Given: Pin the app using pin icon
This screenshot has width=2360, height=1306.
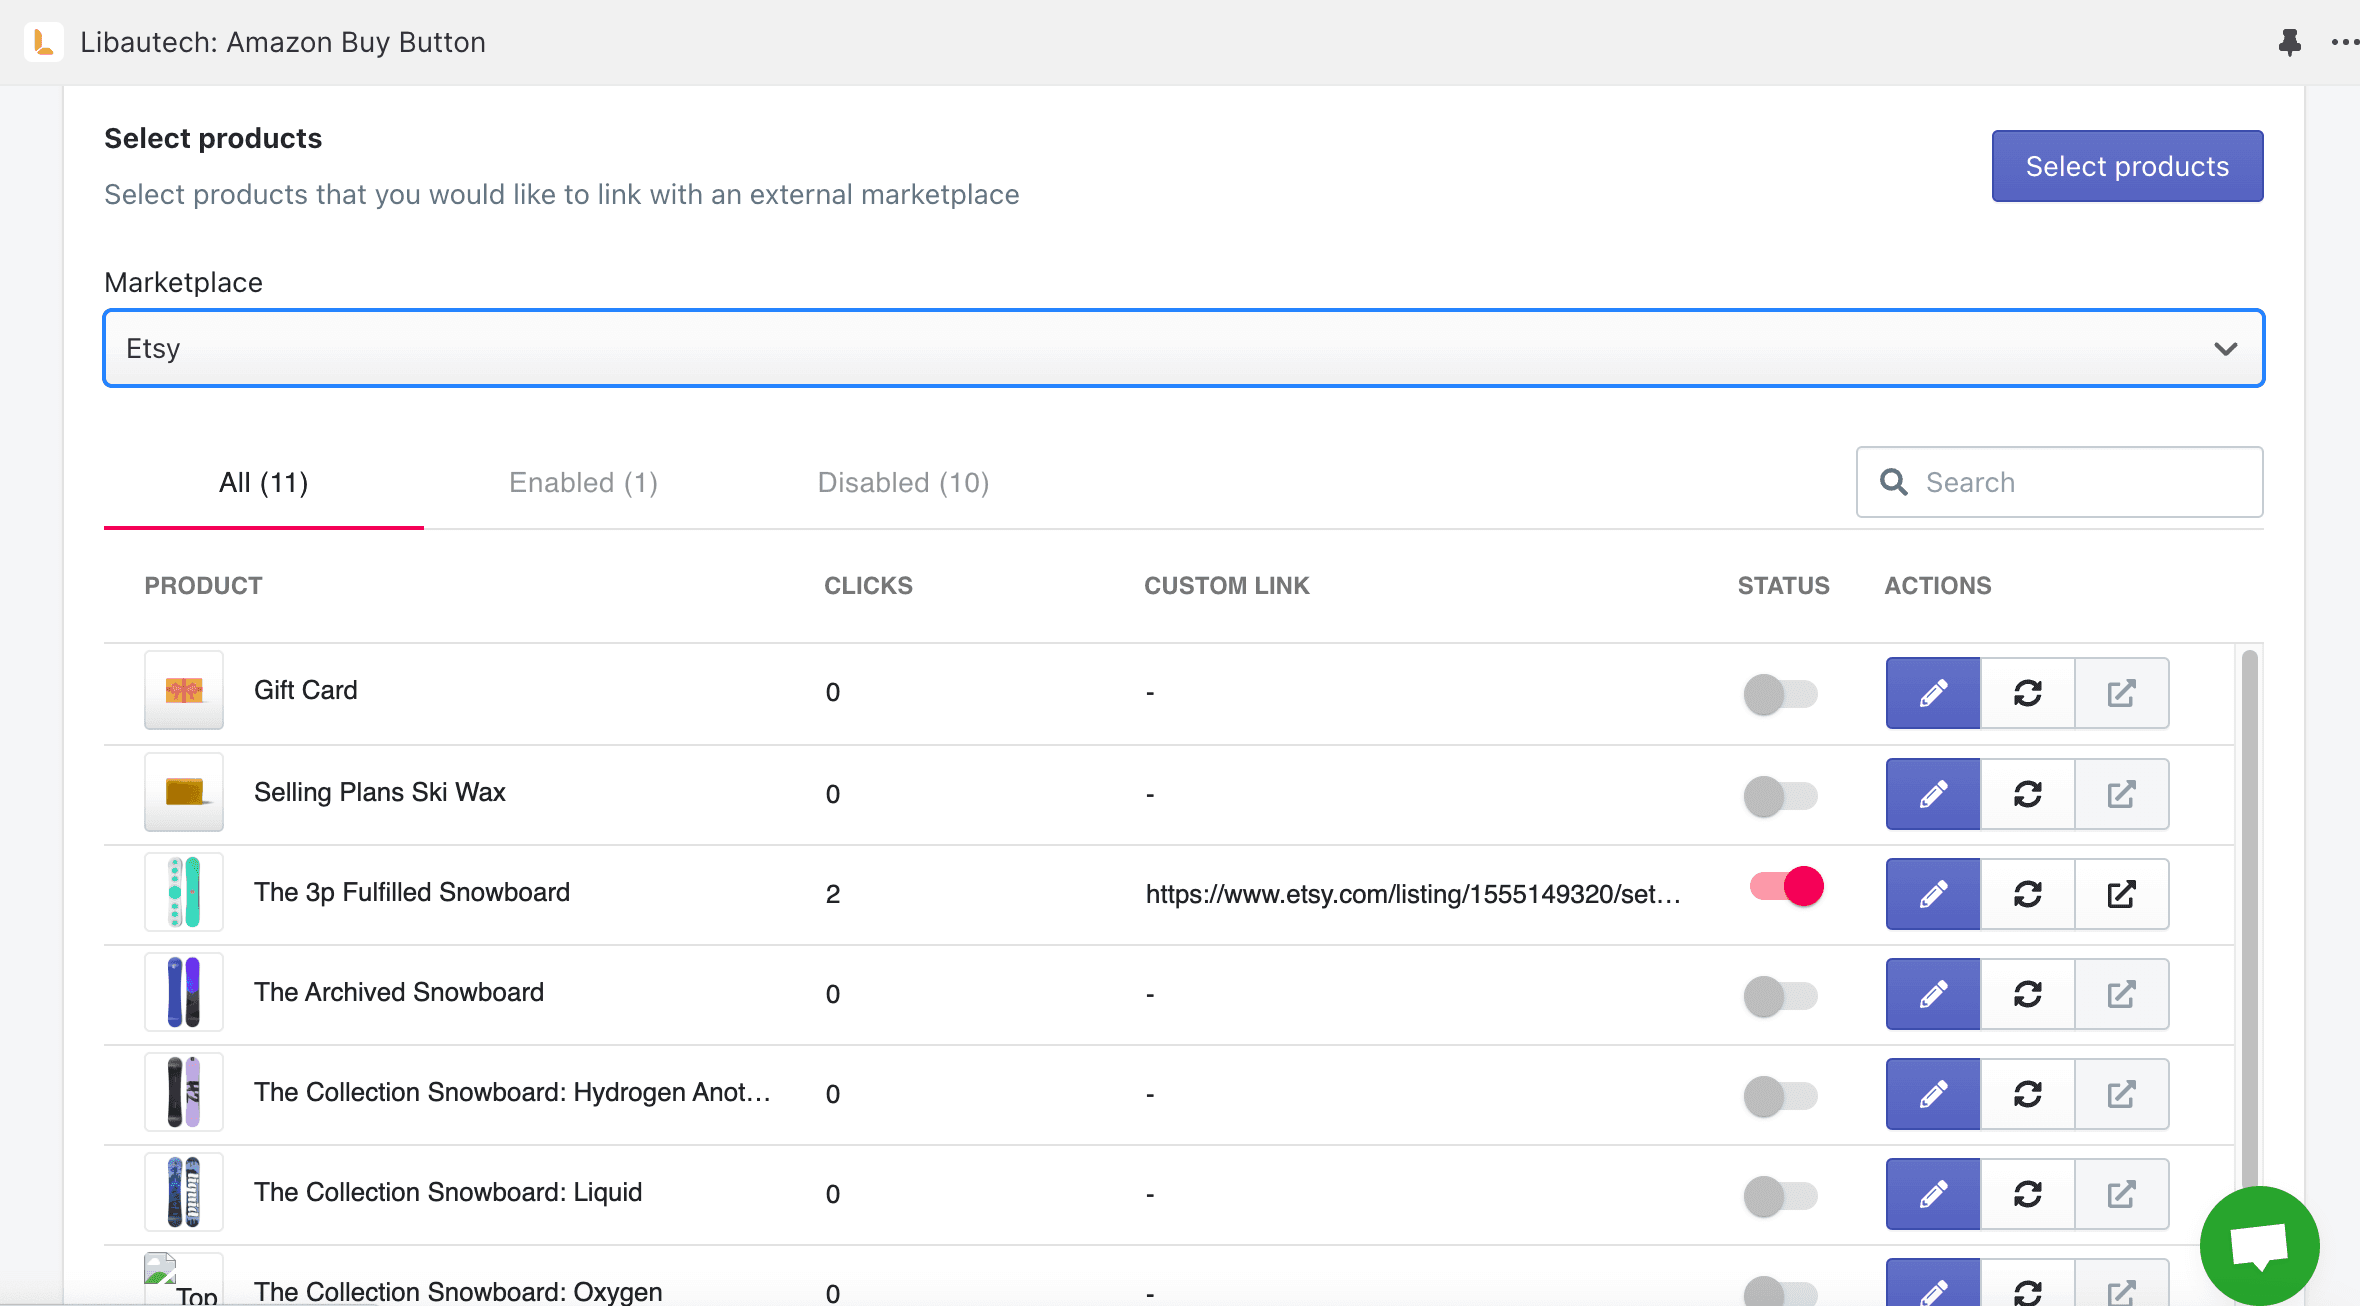Looking at the screenshot, I should pos(2290,42).
